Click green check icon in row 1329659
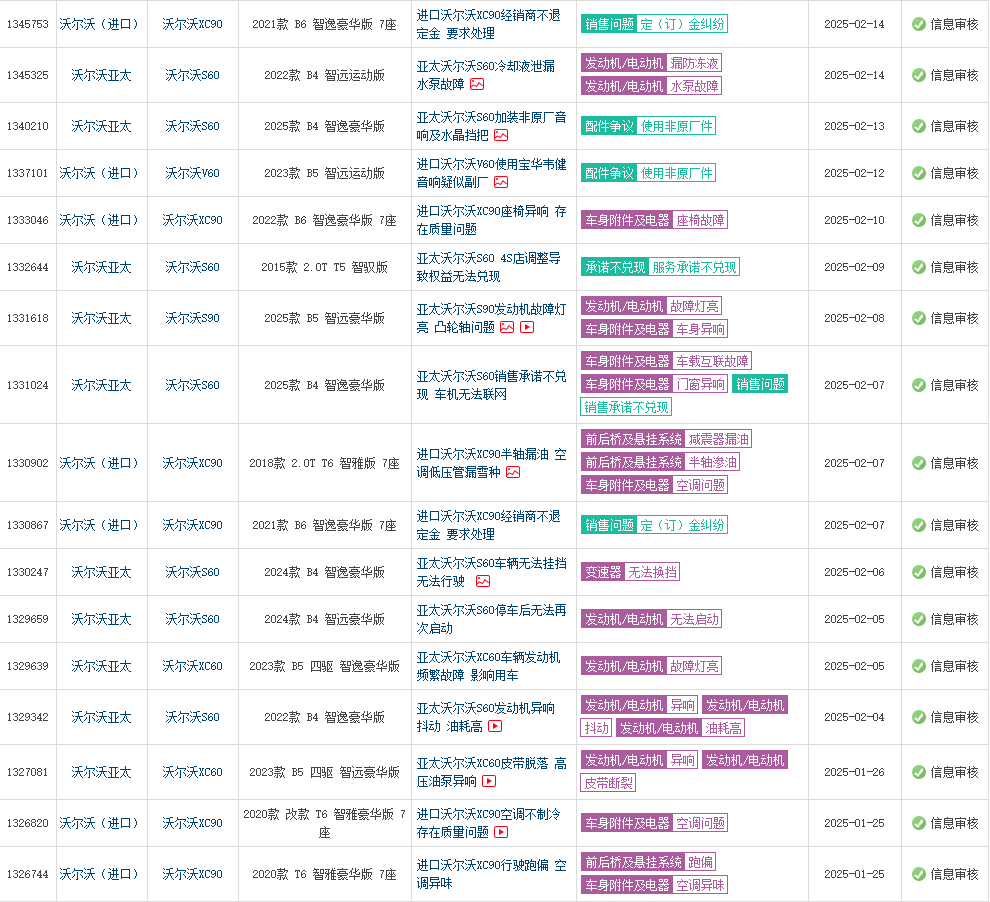The width and height of the screenshot is (990, 902). point(919,619)
